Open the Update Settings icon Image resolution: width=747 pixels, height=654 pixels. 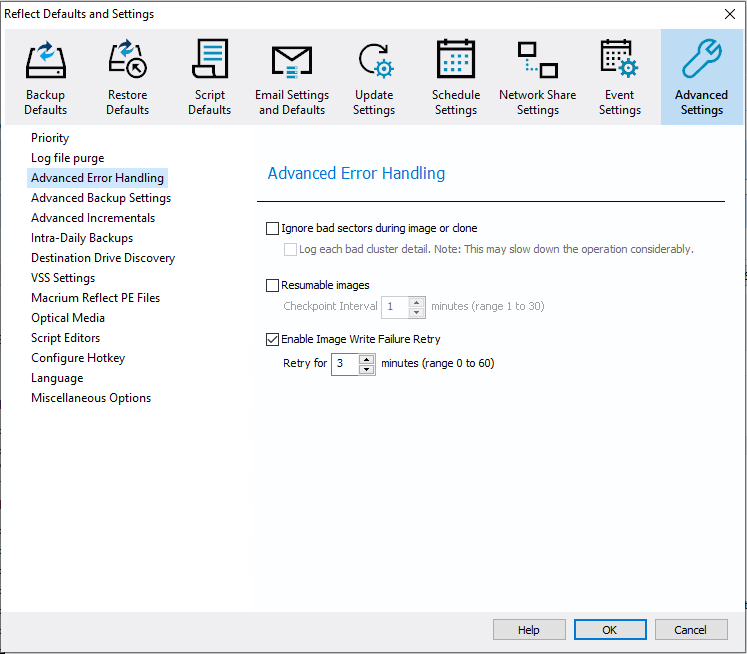point(375,60)
